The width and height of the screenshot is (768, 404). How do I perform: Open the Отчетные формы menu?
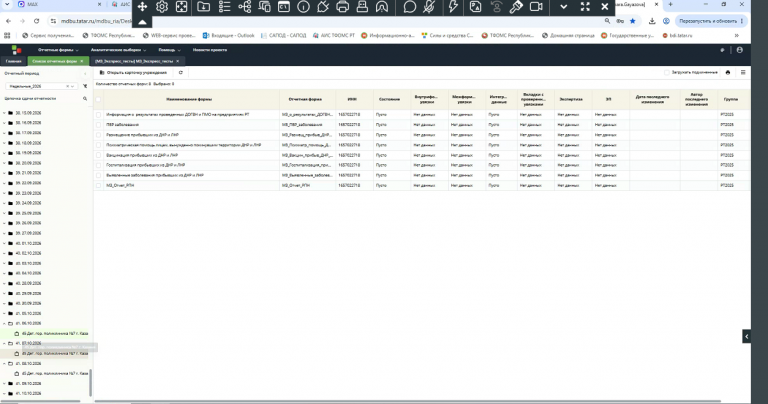pyautogui.click(x=58, y=50)
